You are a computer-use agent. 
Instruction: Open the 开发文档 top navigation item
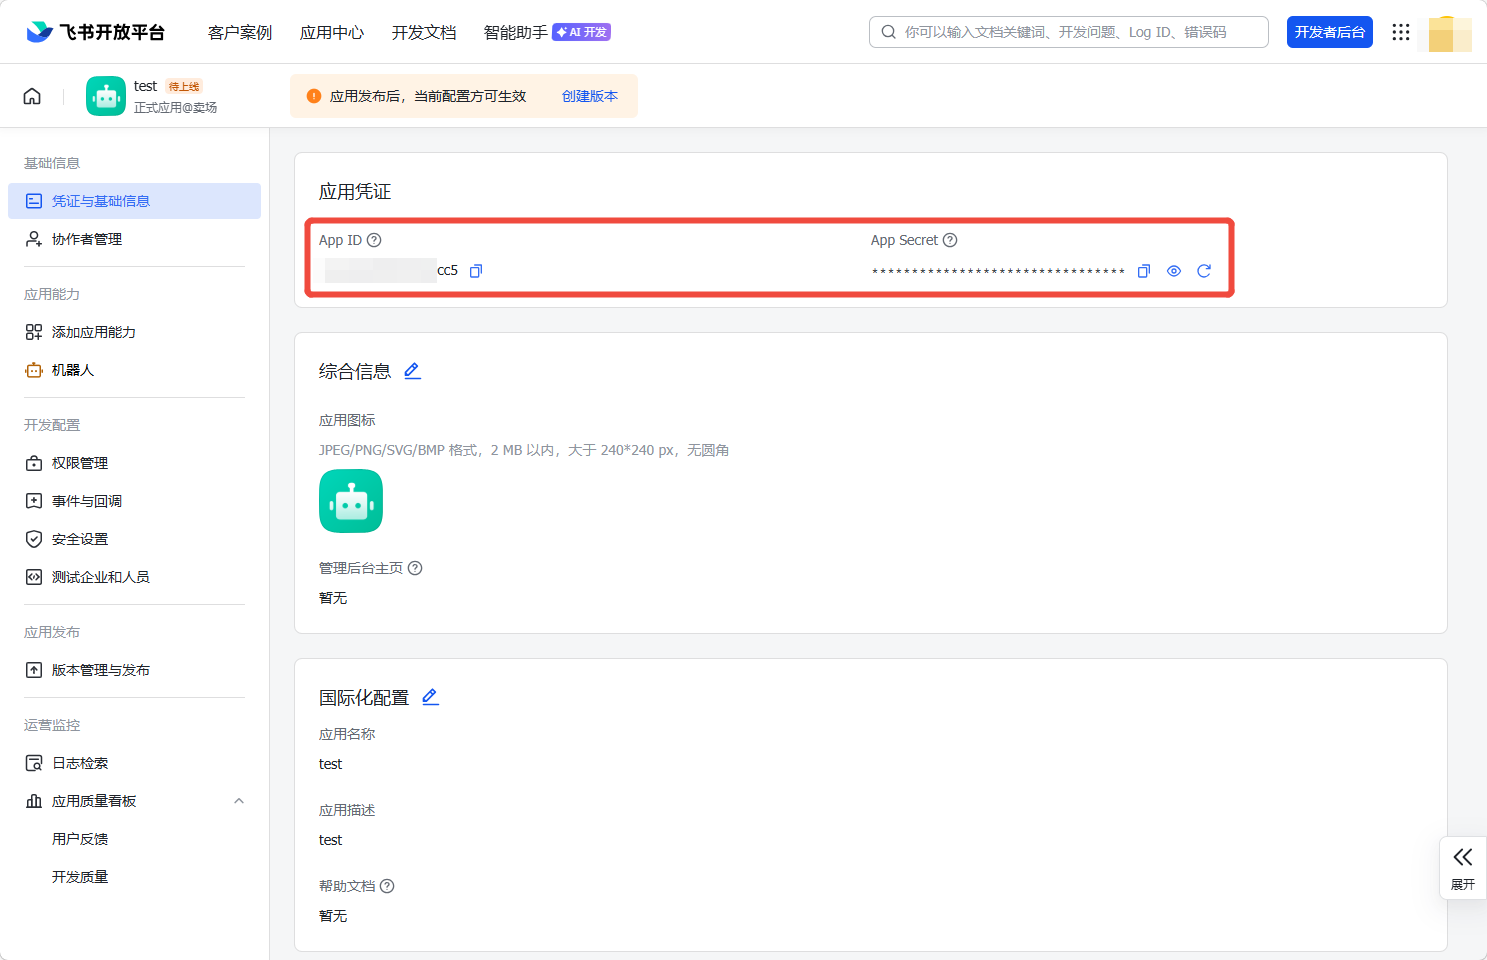(x=424, y=32)
